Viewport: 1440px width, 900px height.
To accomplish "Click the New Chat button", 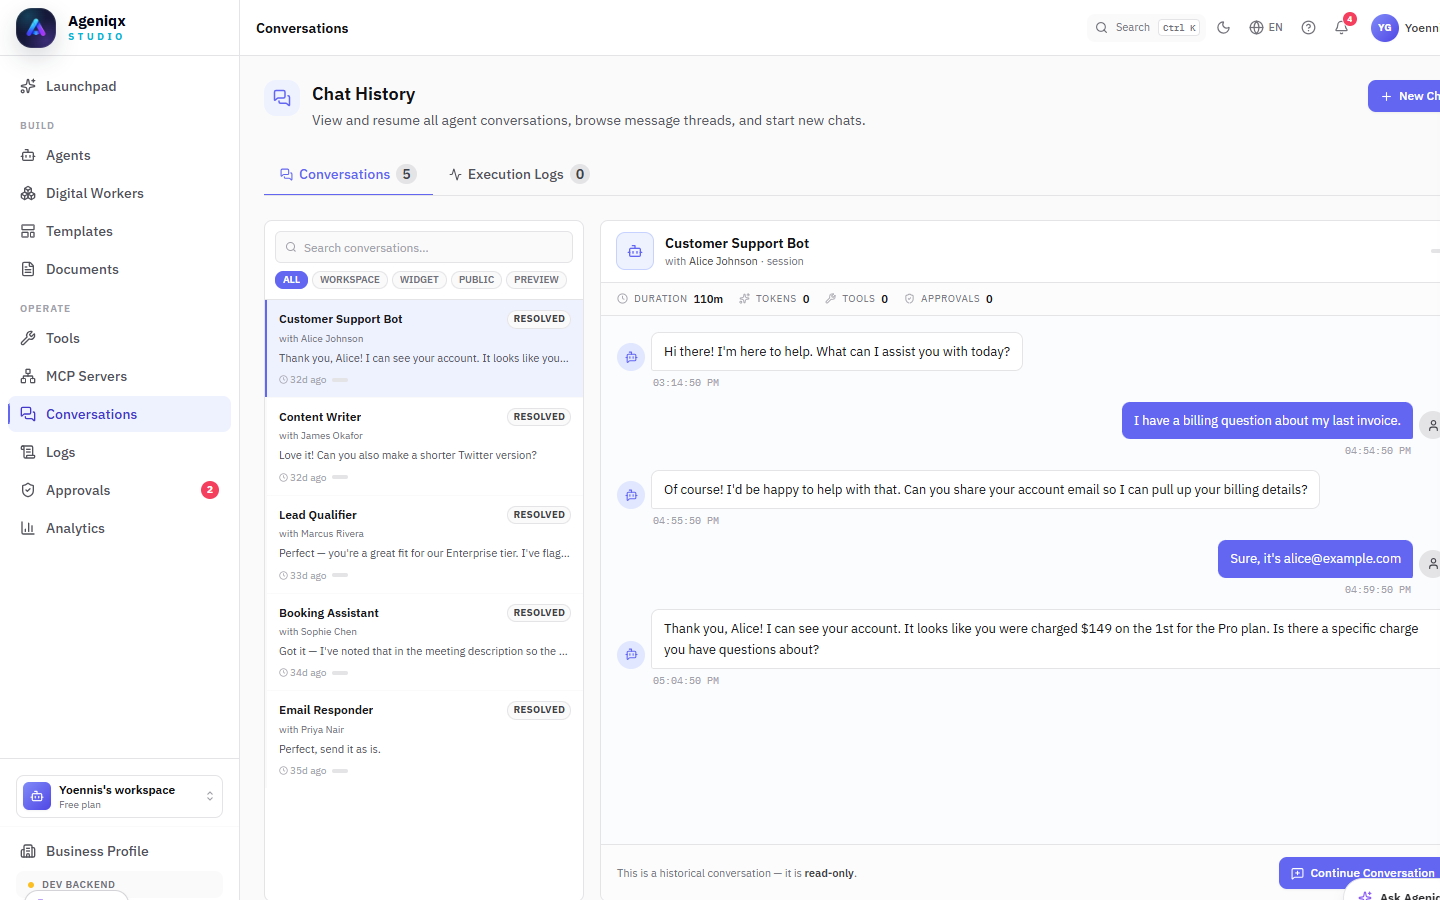I will click(1404, 96).
